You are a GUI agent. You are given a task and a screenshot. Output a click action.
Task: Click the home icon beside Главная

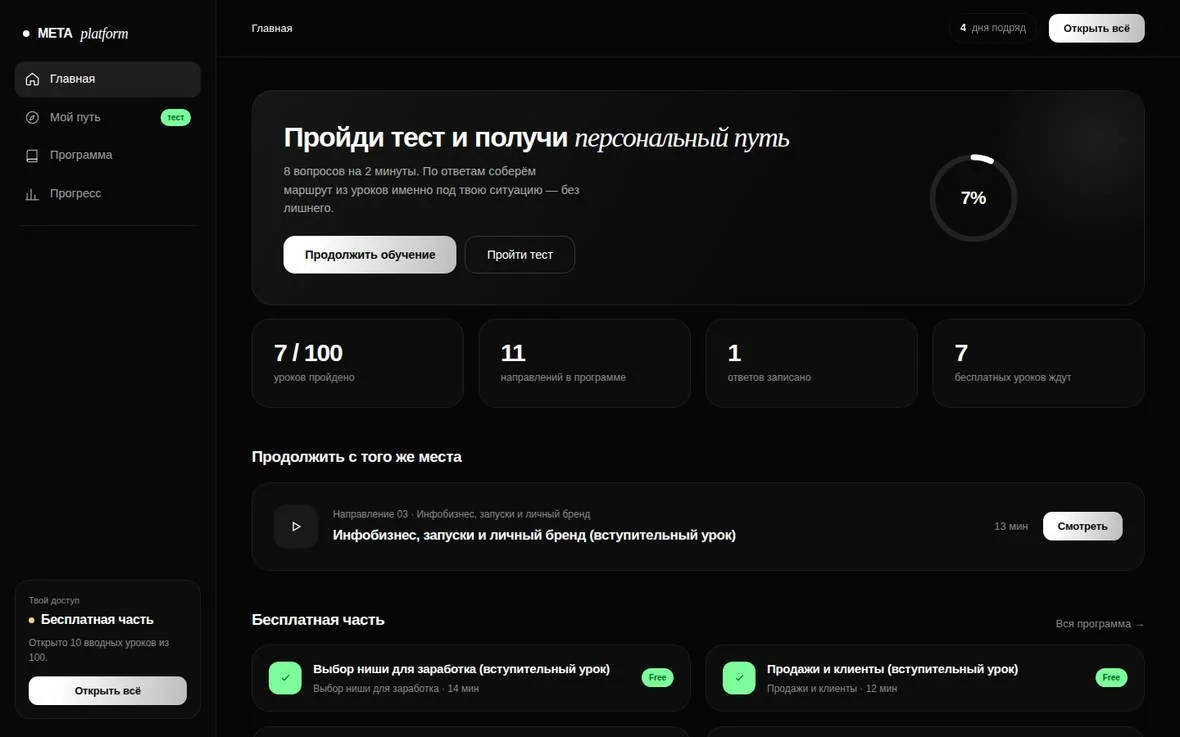pyautogui.click(x=32, y=79)
